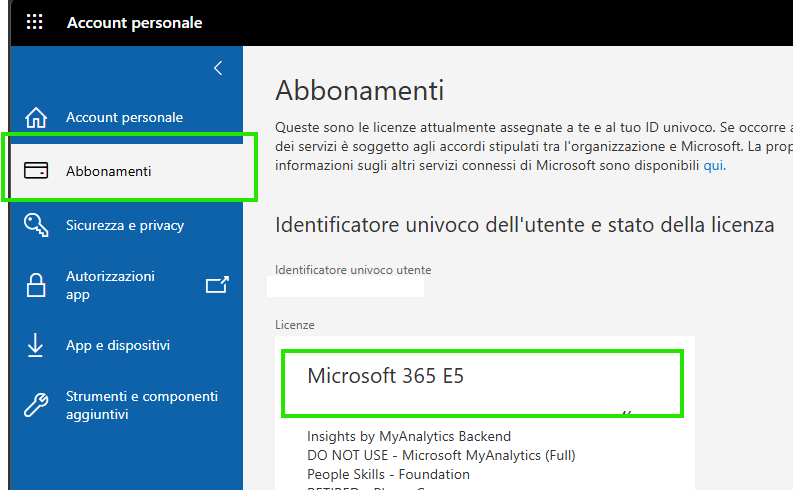Click the Abbonamenti page heading
Viewport: 793px width, 490px height.
(x=360, y=91)
